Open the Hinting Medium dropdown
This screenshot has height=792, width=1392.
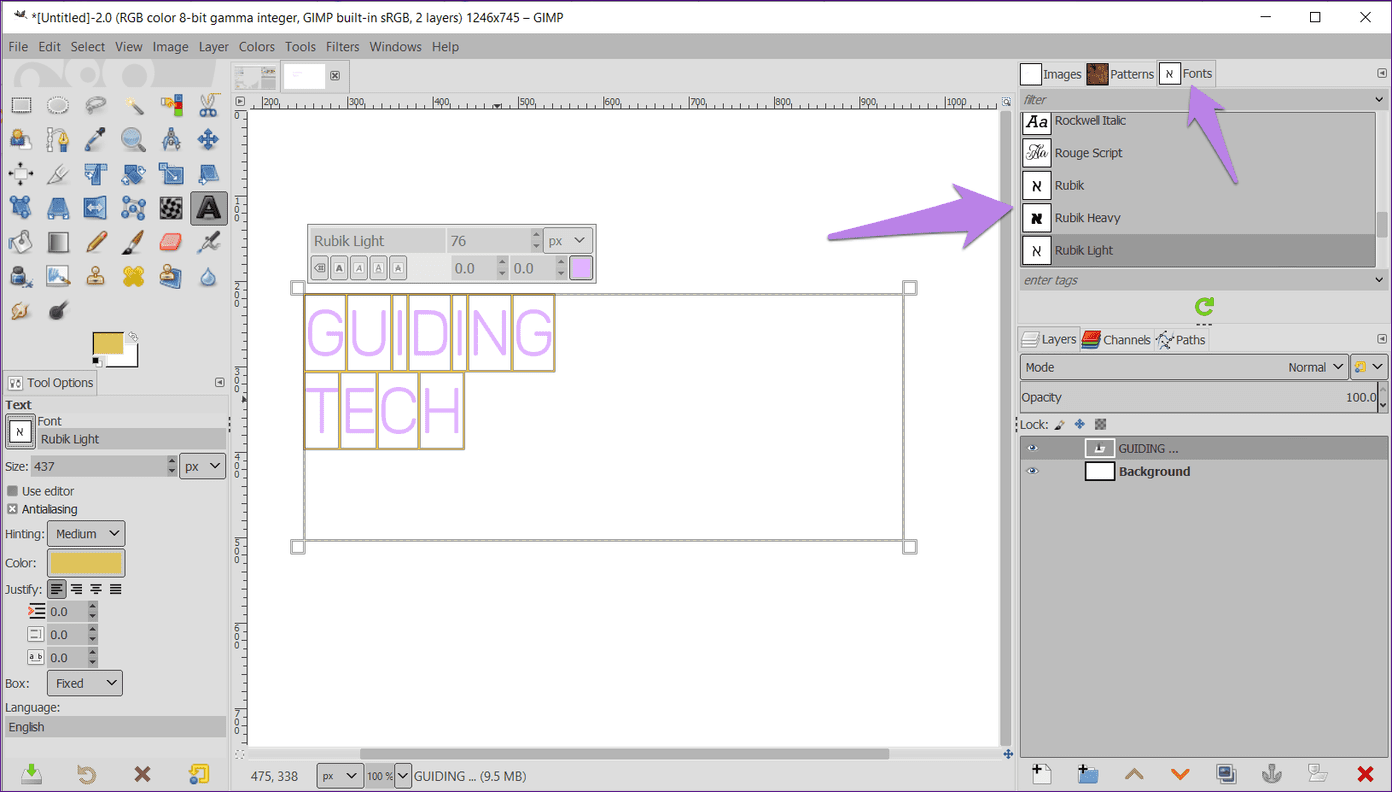pyautogui.click(x=87, y=534)
